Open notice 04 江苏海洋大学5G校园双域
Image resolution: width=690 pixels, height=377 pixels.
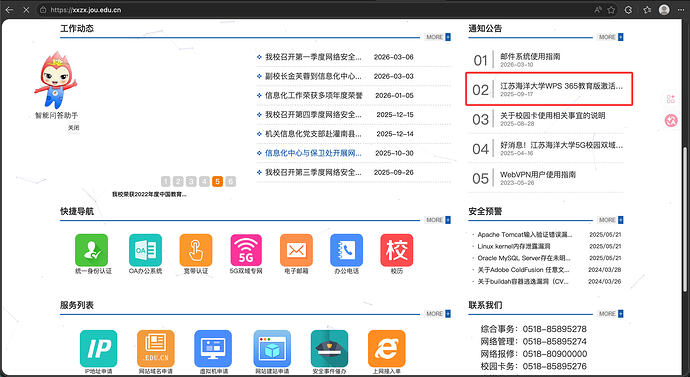pos(562,145)
